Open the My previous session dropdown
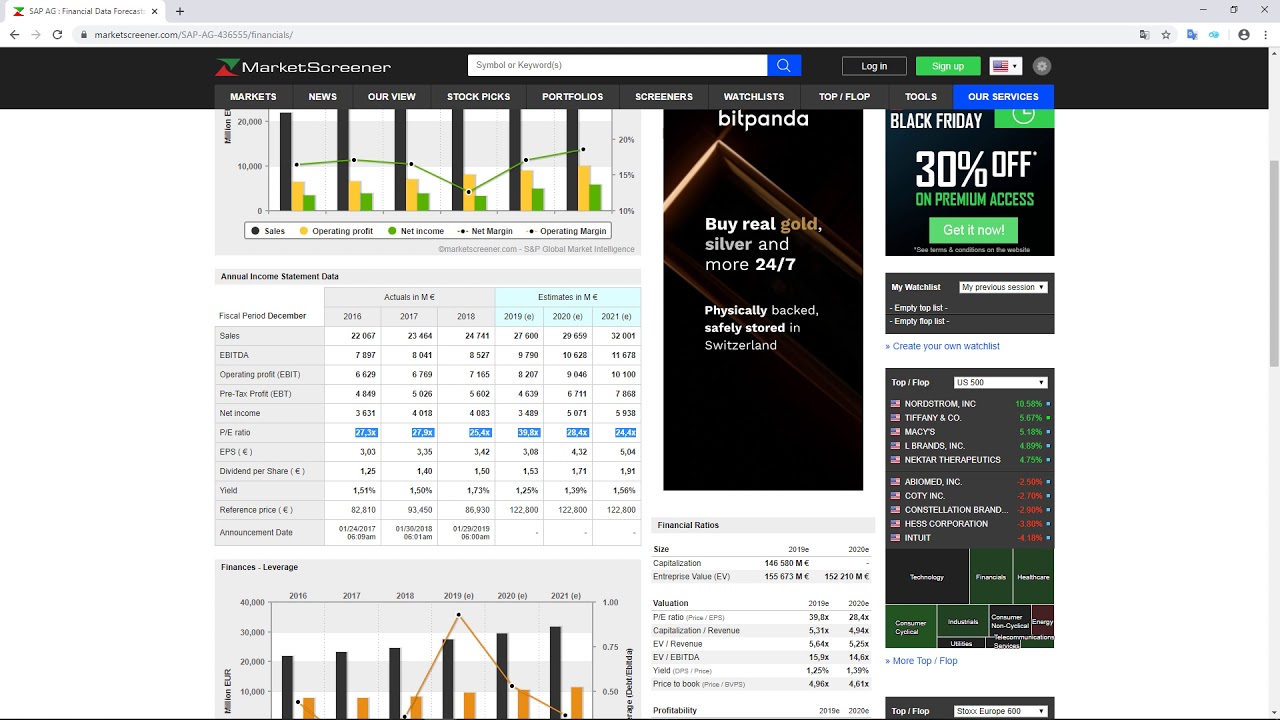 tap(1003, 287)
